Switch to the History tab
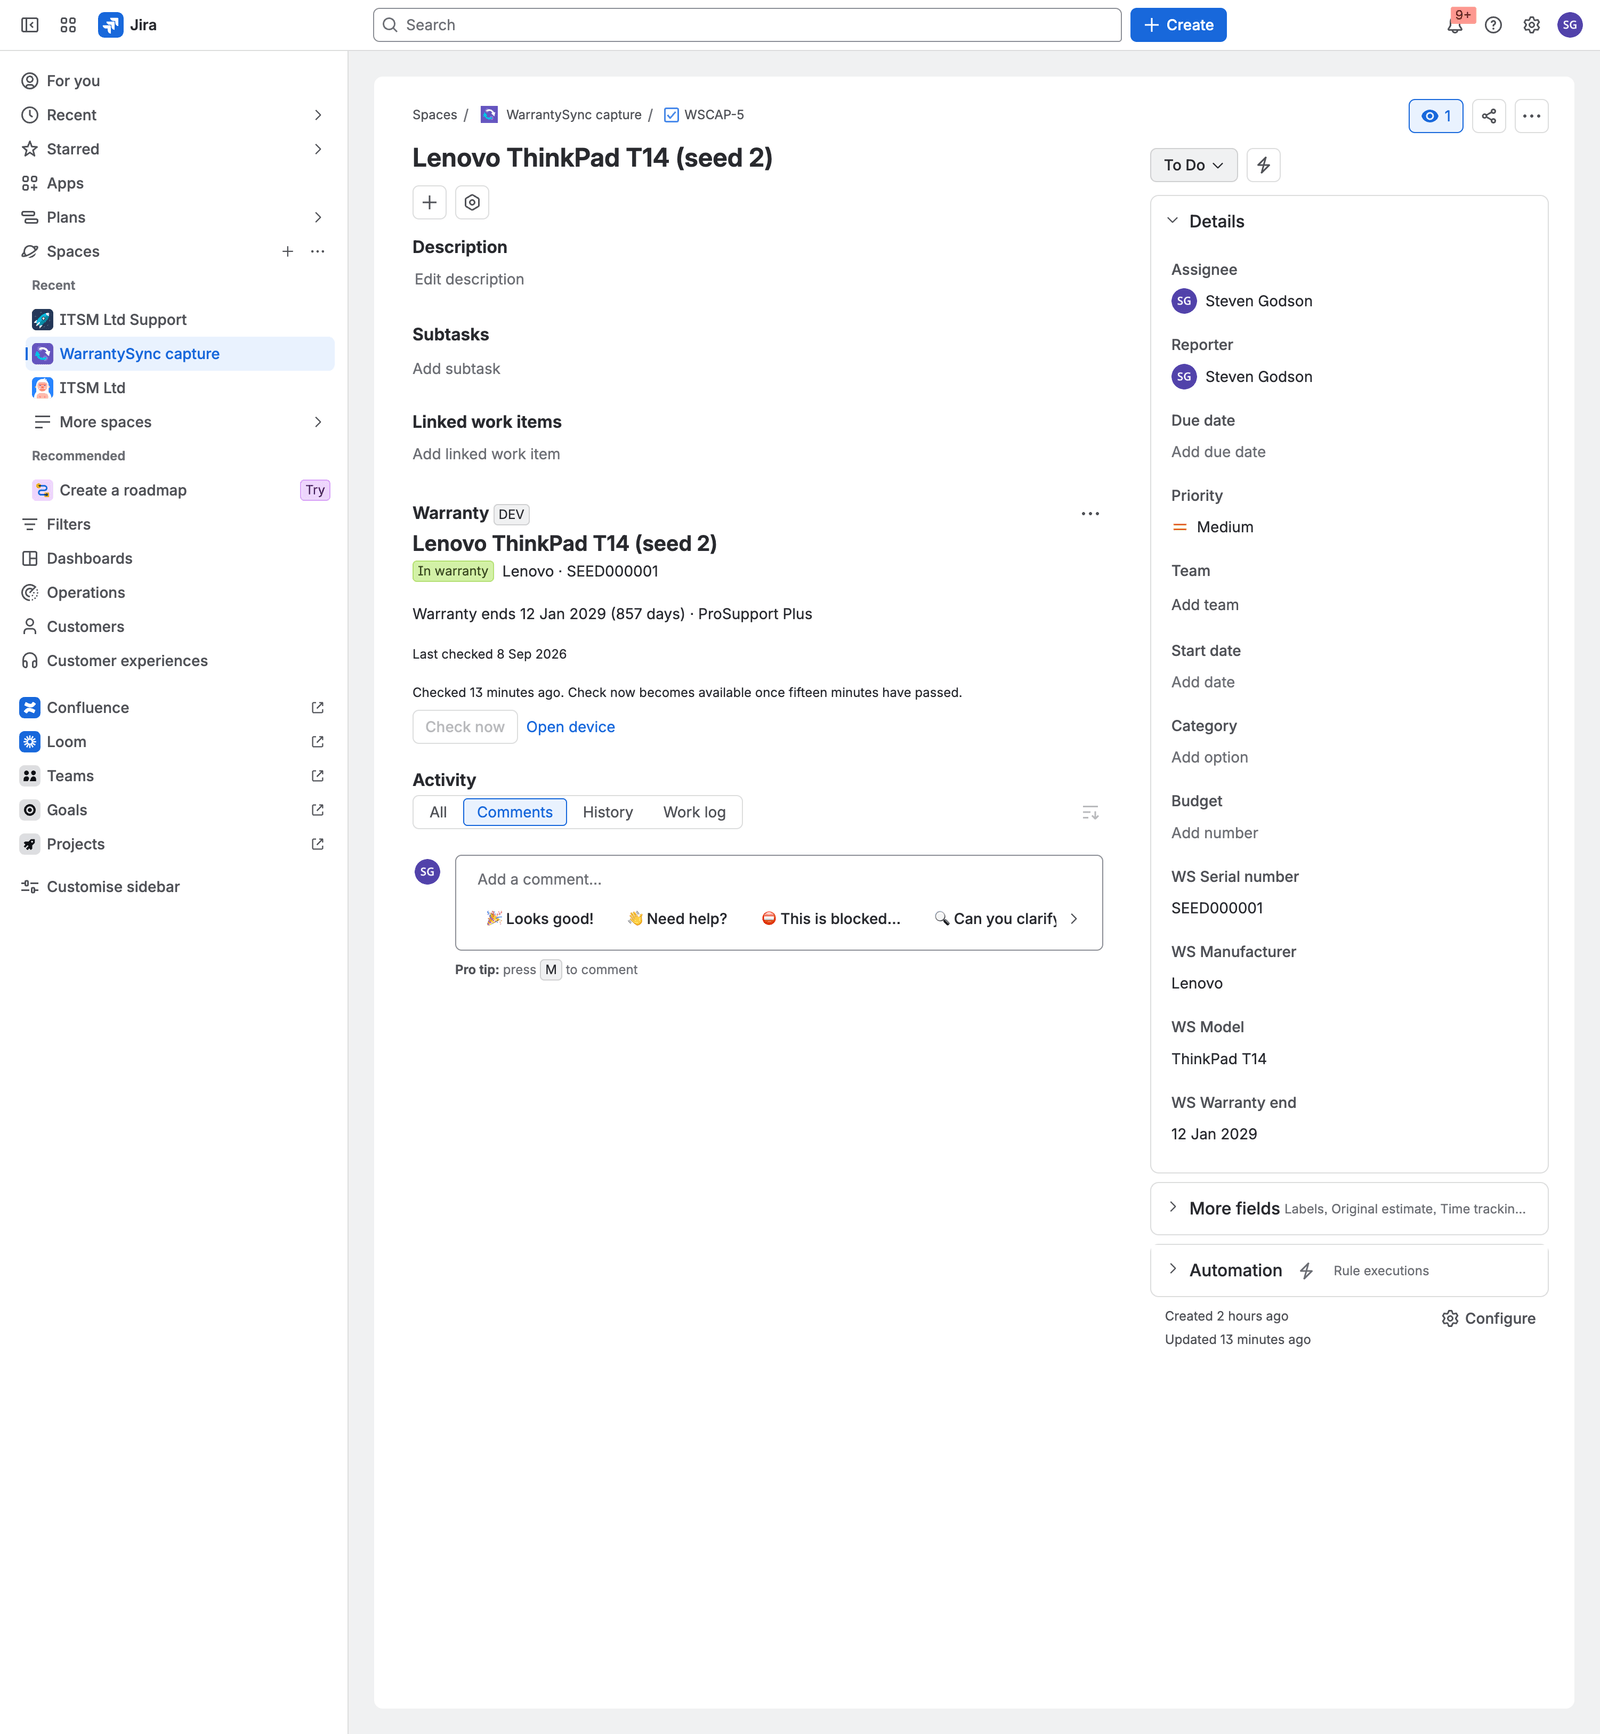This screenshot has width=1600, height=1734. click(608, 813)
